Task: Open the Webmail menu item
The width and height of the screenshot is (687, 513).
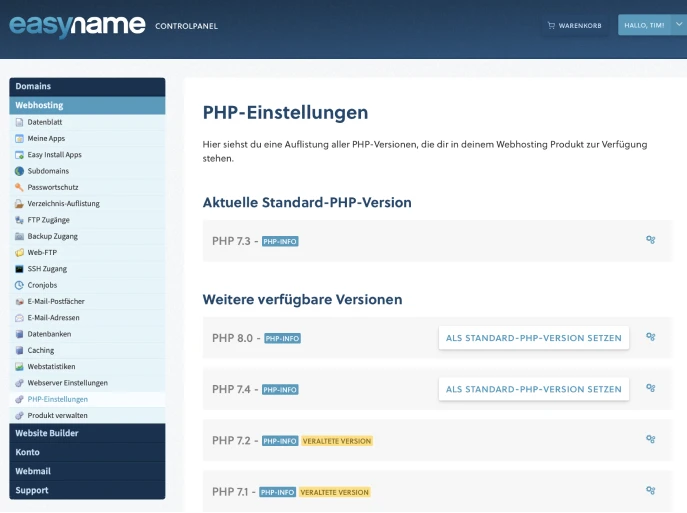Action: 87,471
